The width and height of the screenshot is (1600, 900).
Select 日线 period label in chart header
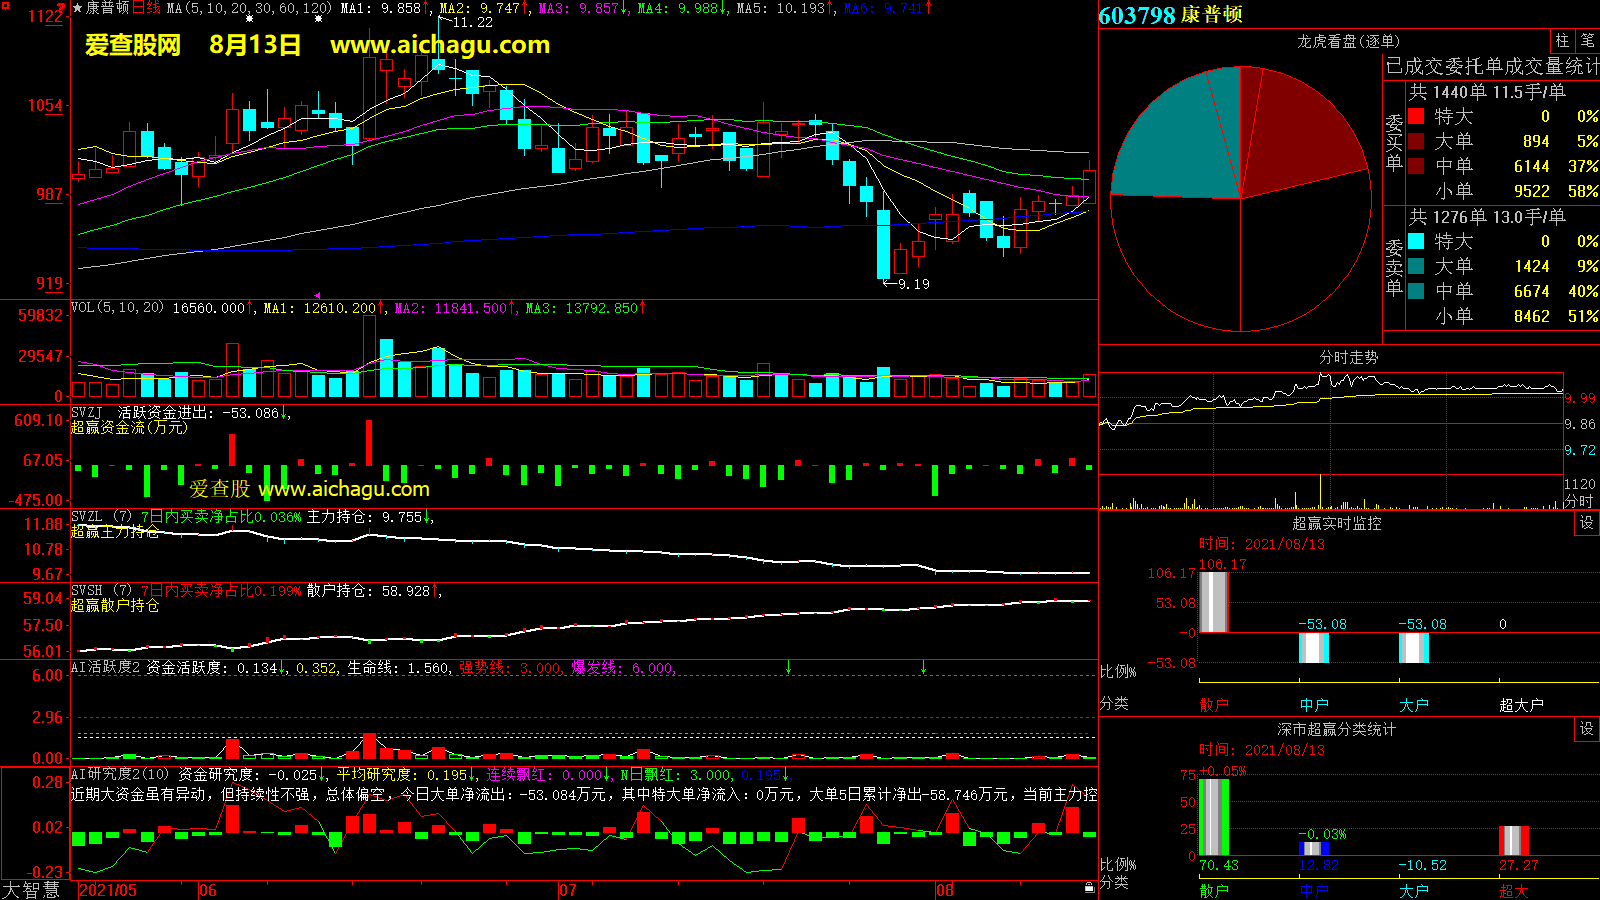pos(146,8)
